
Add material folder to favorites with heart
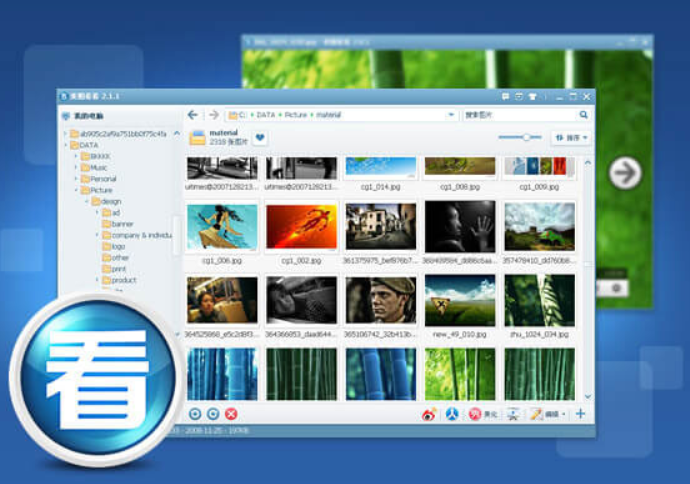[x=260, y=137]
